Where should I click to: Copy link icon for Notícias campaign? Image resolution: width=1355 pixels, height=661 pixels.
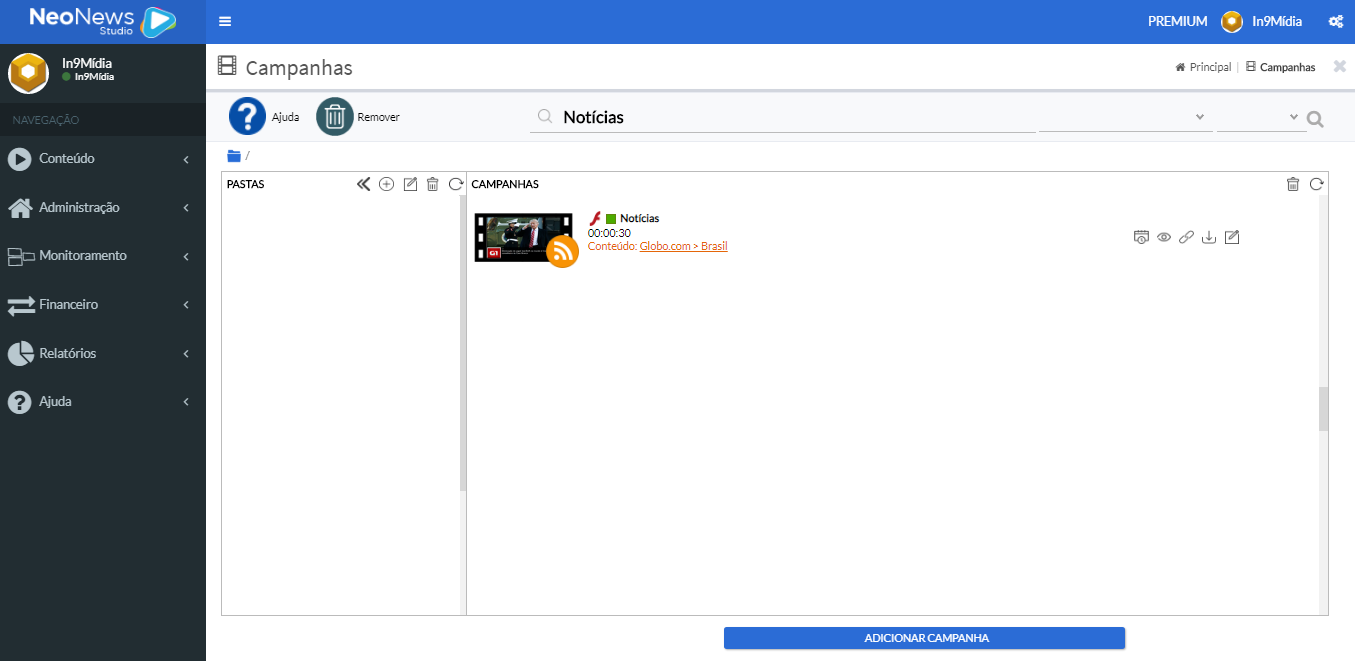pos(1186,237)
